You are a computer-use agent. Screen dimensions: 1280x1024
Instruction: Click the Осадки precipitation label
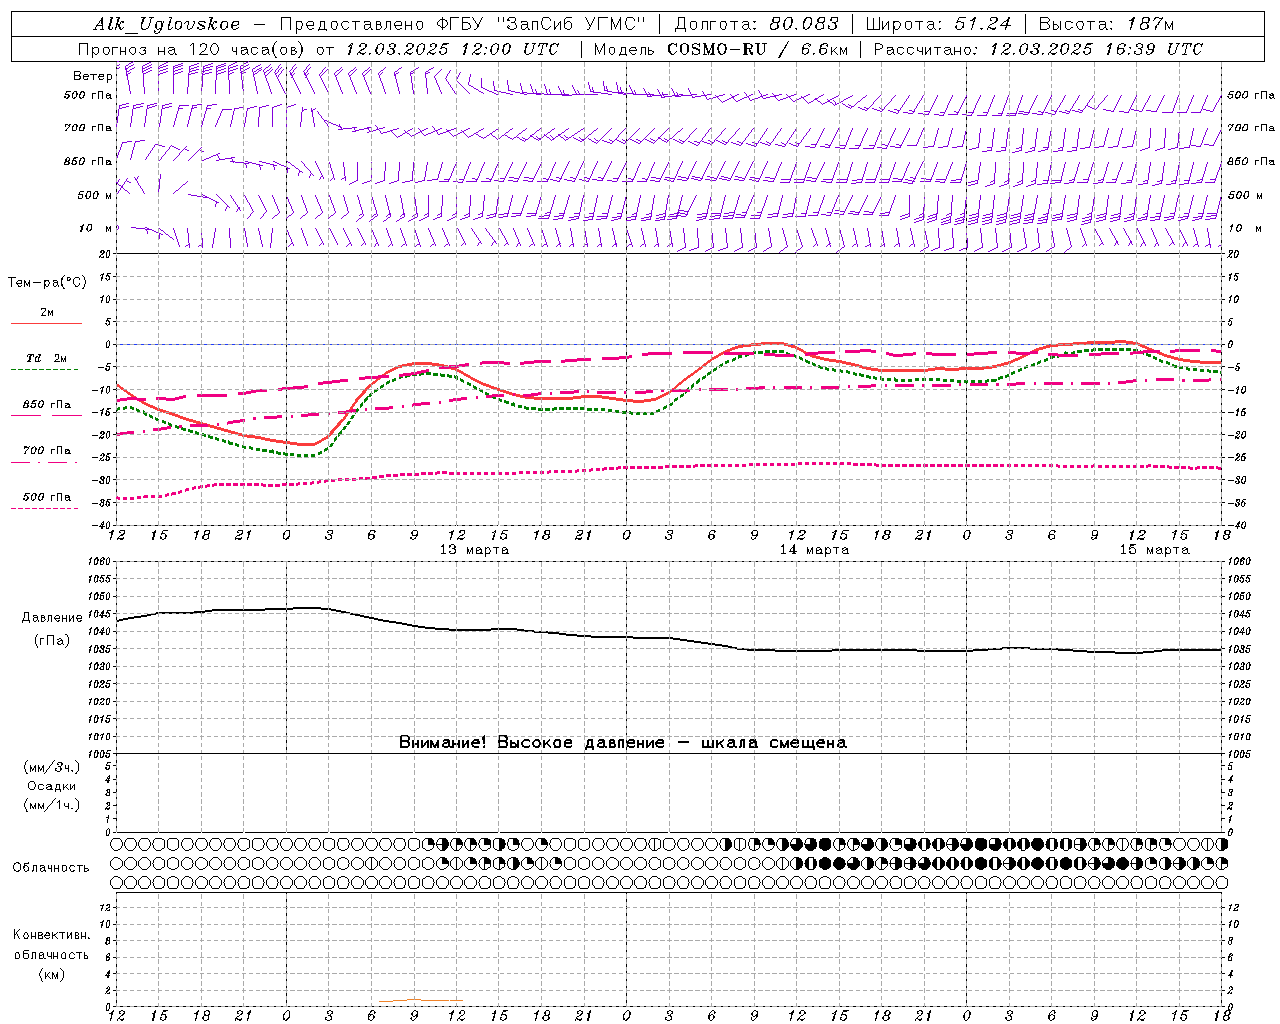(x=52, y=786)
